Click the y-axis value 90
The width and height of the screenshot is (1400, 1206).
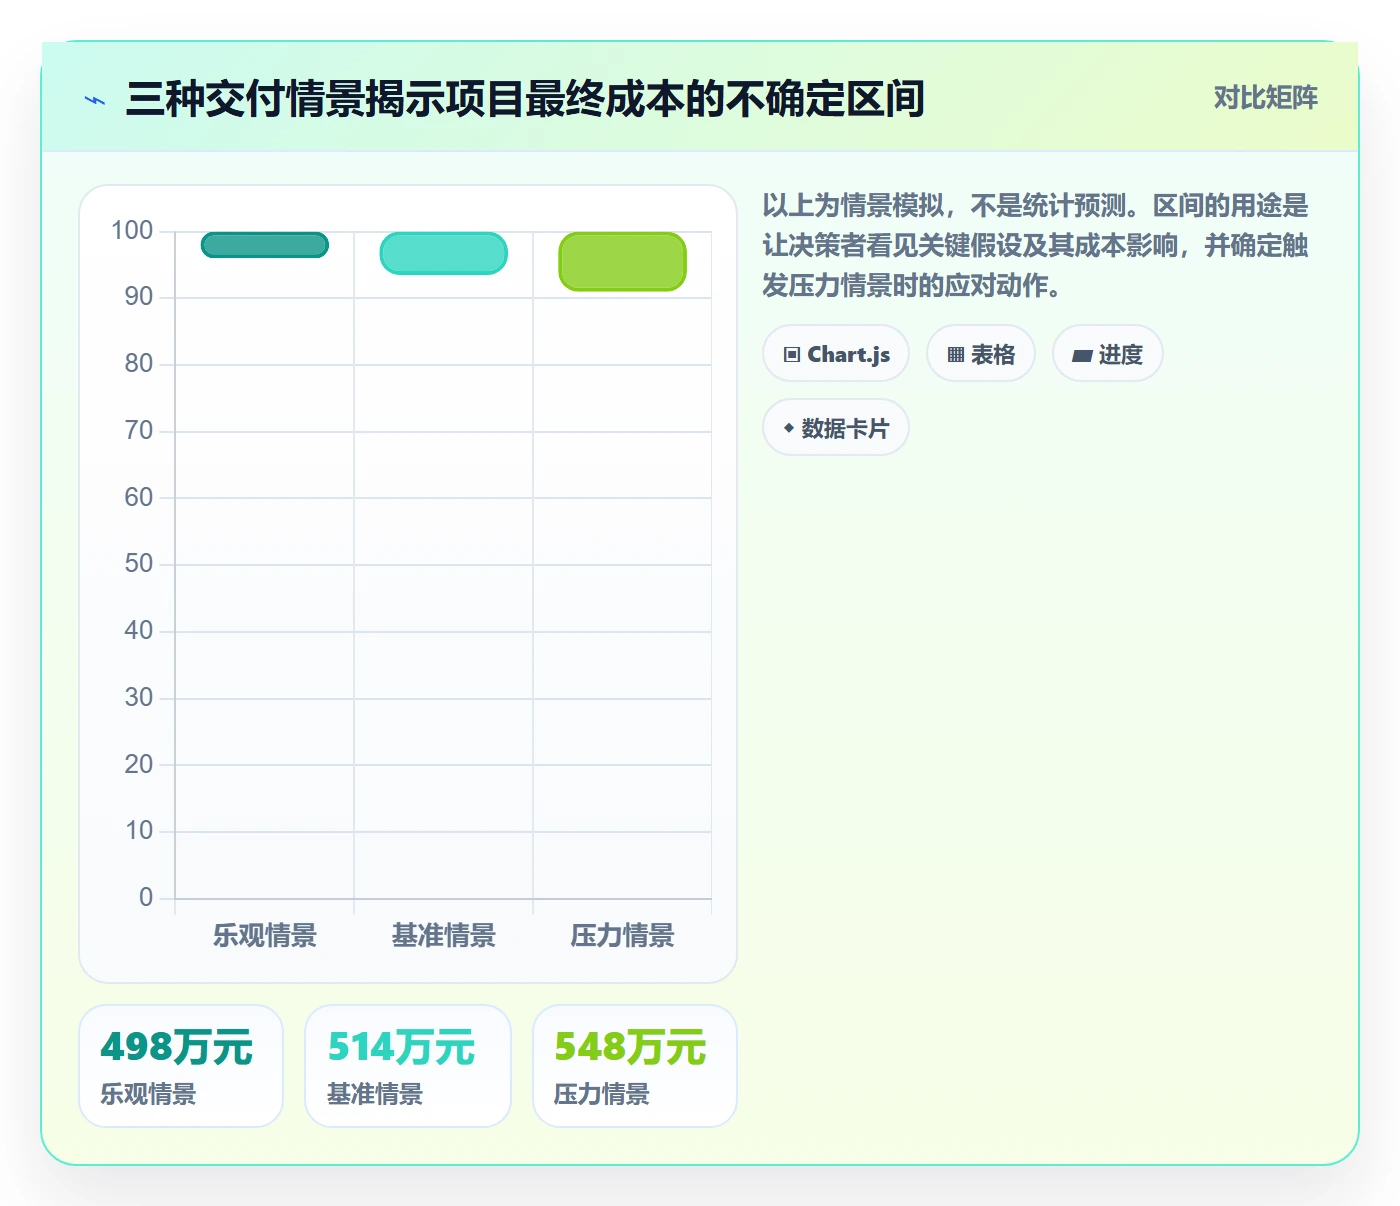point(139,297)
